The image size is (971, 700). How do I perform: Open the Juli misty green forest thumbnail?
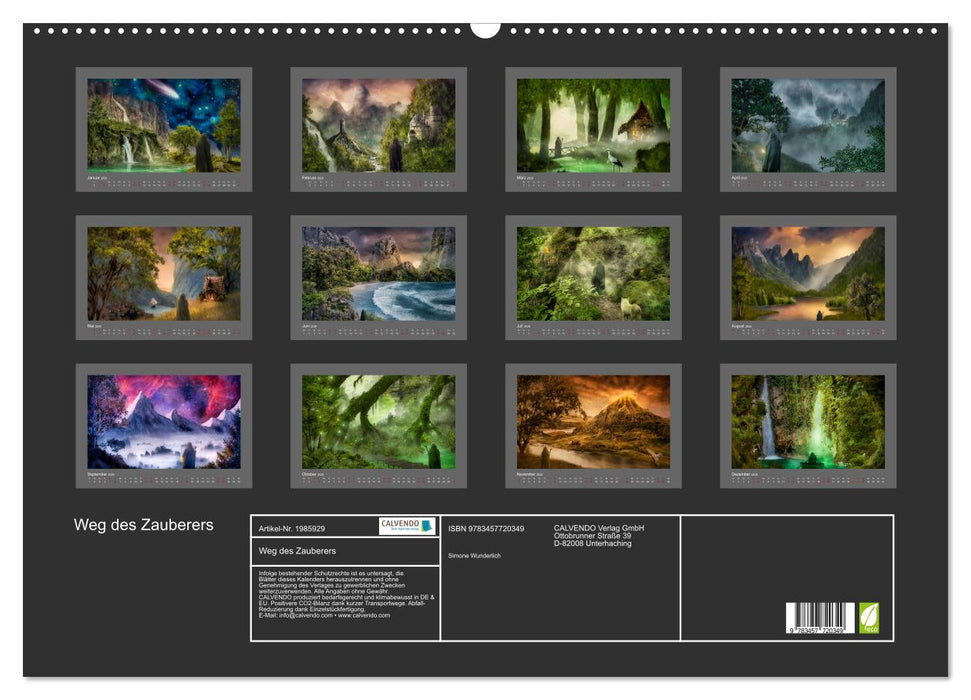(593, 274)
